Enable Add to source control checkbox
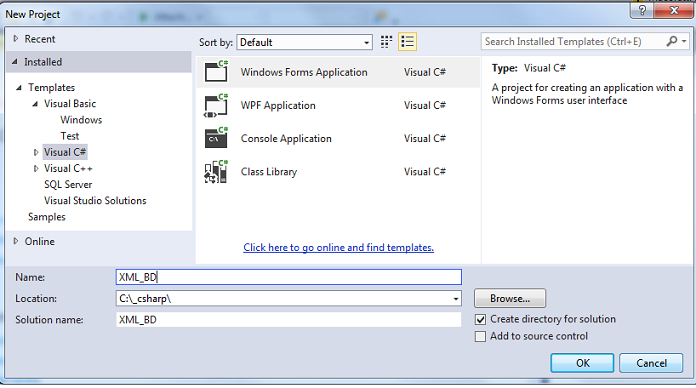 click(x=480, y=337)
